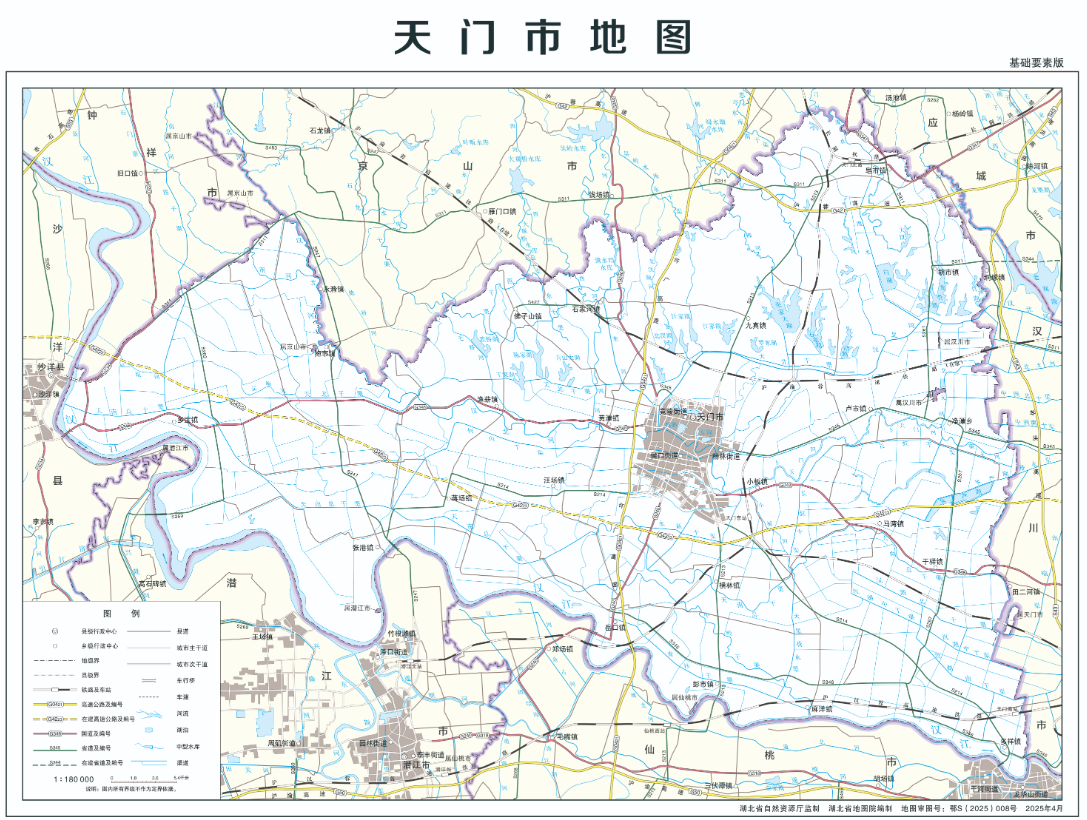Click the 基础要素版 version label

[1036, 63]
